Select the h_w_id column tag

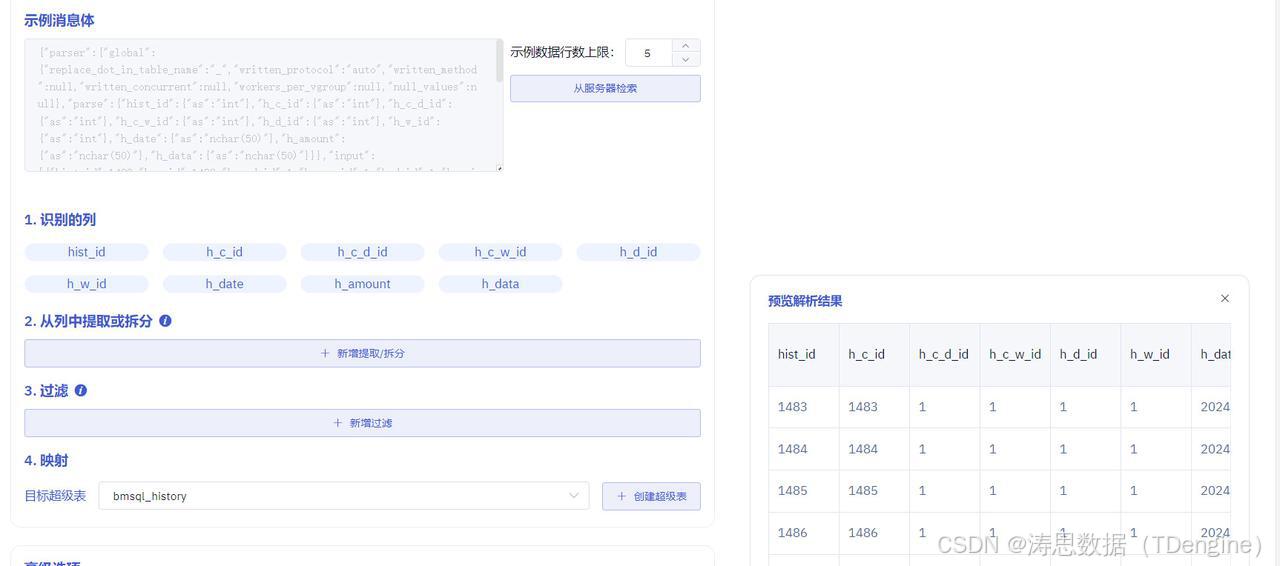86,284
